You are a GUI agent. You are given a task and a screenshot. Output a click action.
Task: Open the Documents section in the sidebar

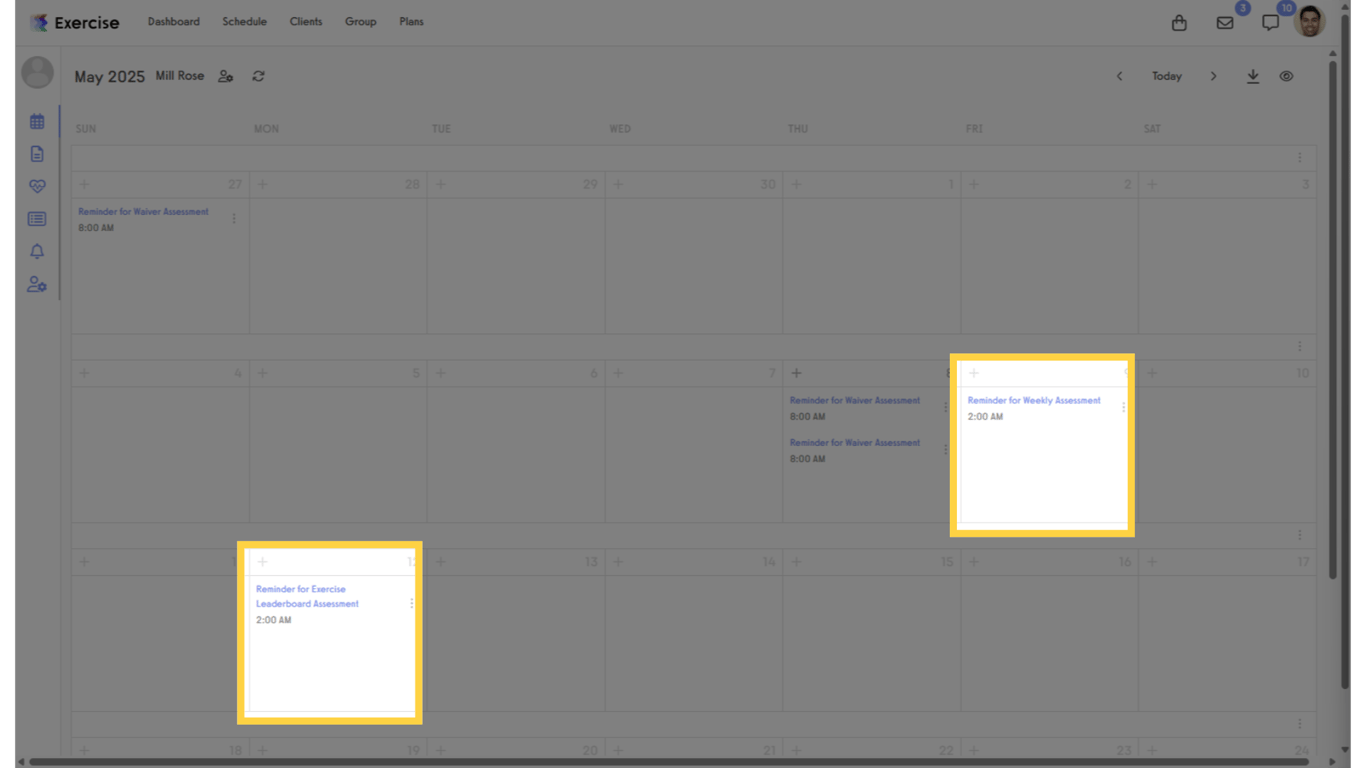(37, 153)
